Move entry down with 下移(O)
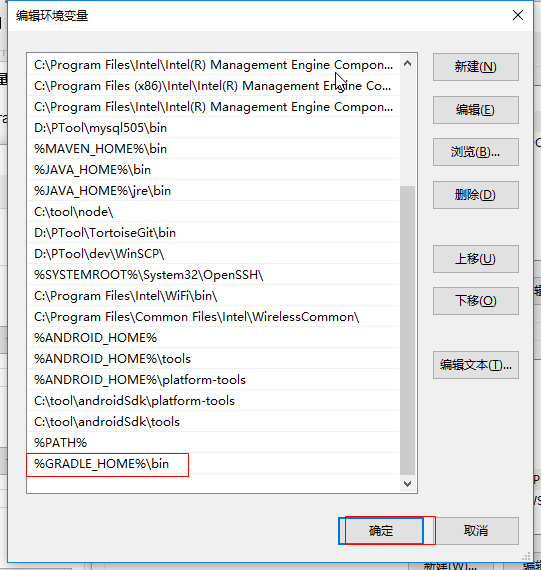Screen dimensions: 541x570 [x=476, y=301]
